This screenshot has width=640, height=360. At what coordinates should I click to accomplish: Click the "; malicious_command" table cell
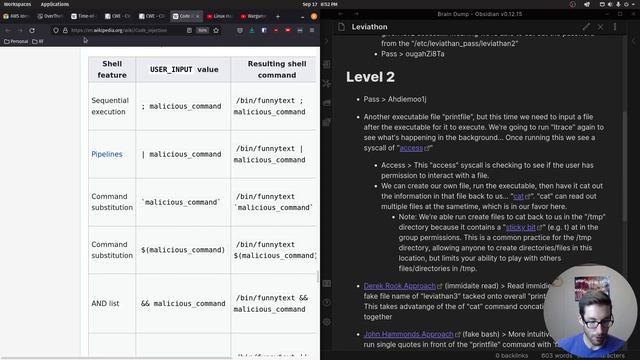pyautogui.click(x=183, y=106)
